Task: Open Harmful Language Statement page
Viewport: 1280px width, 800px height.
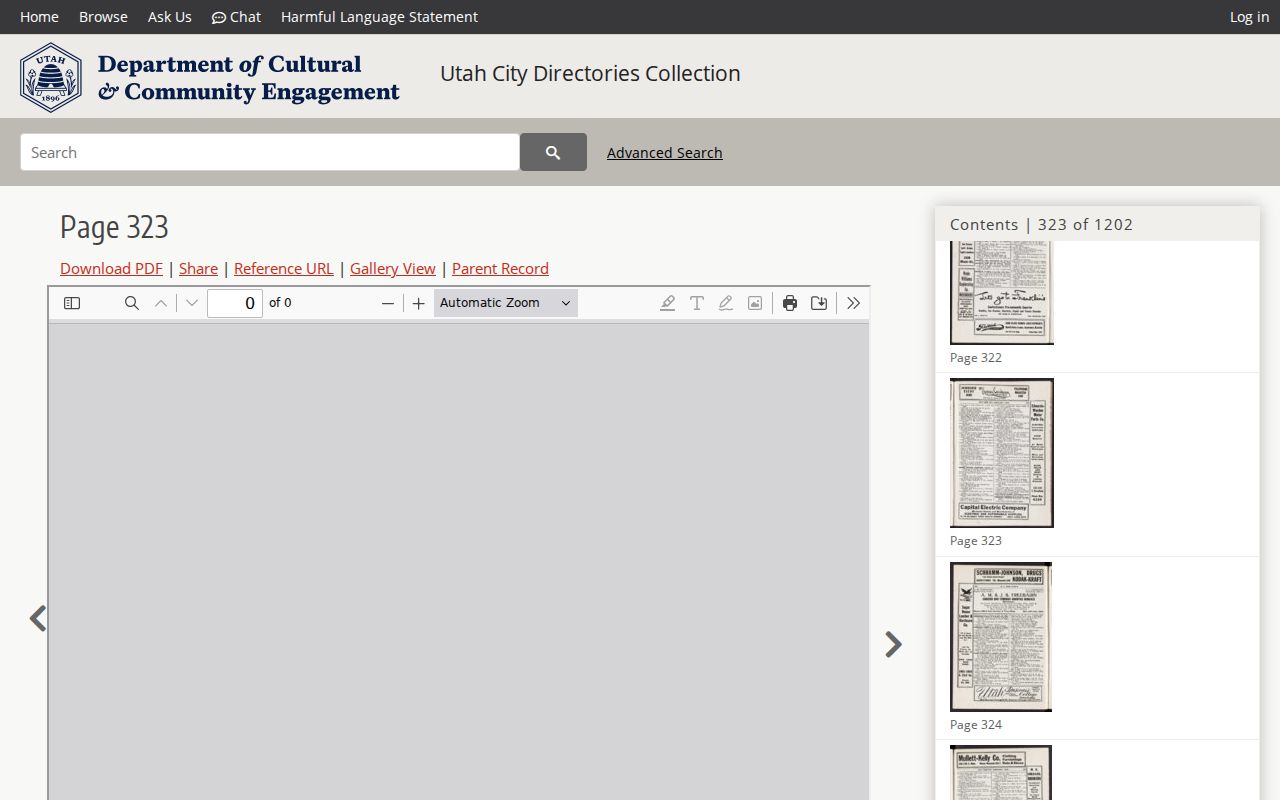Action: (x=379, y=17)
